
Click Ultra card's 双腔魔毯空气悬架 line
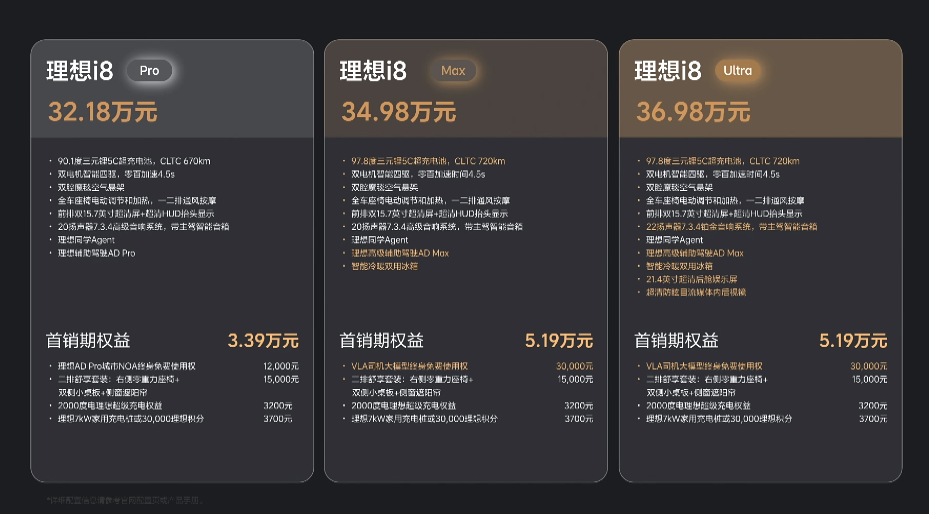[x=680, y=187]
